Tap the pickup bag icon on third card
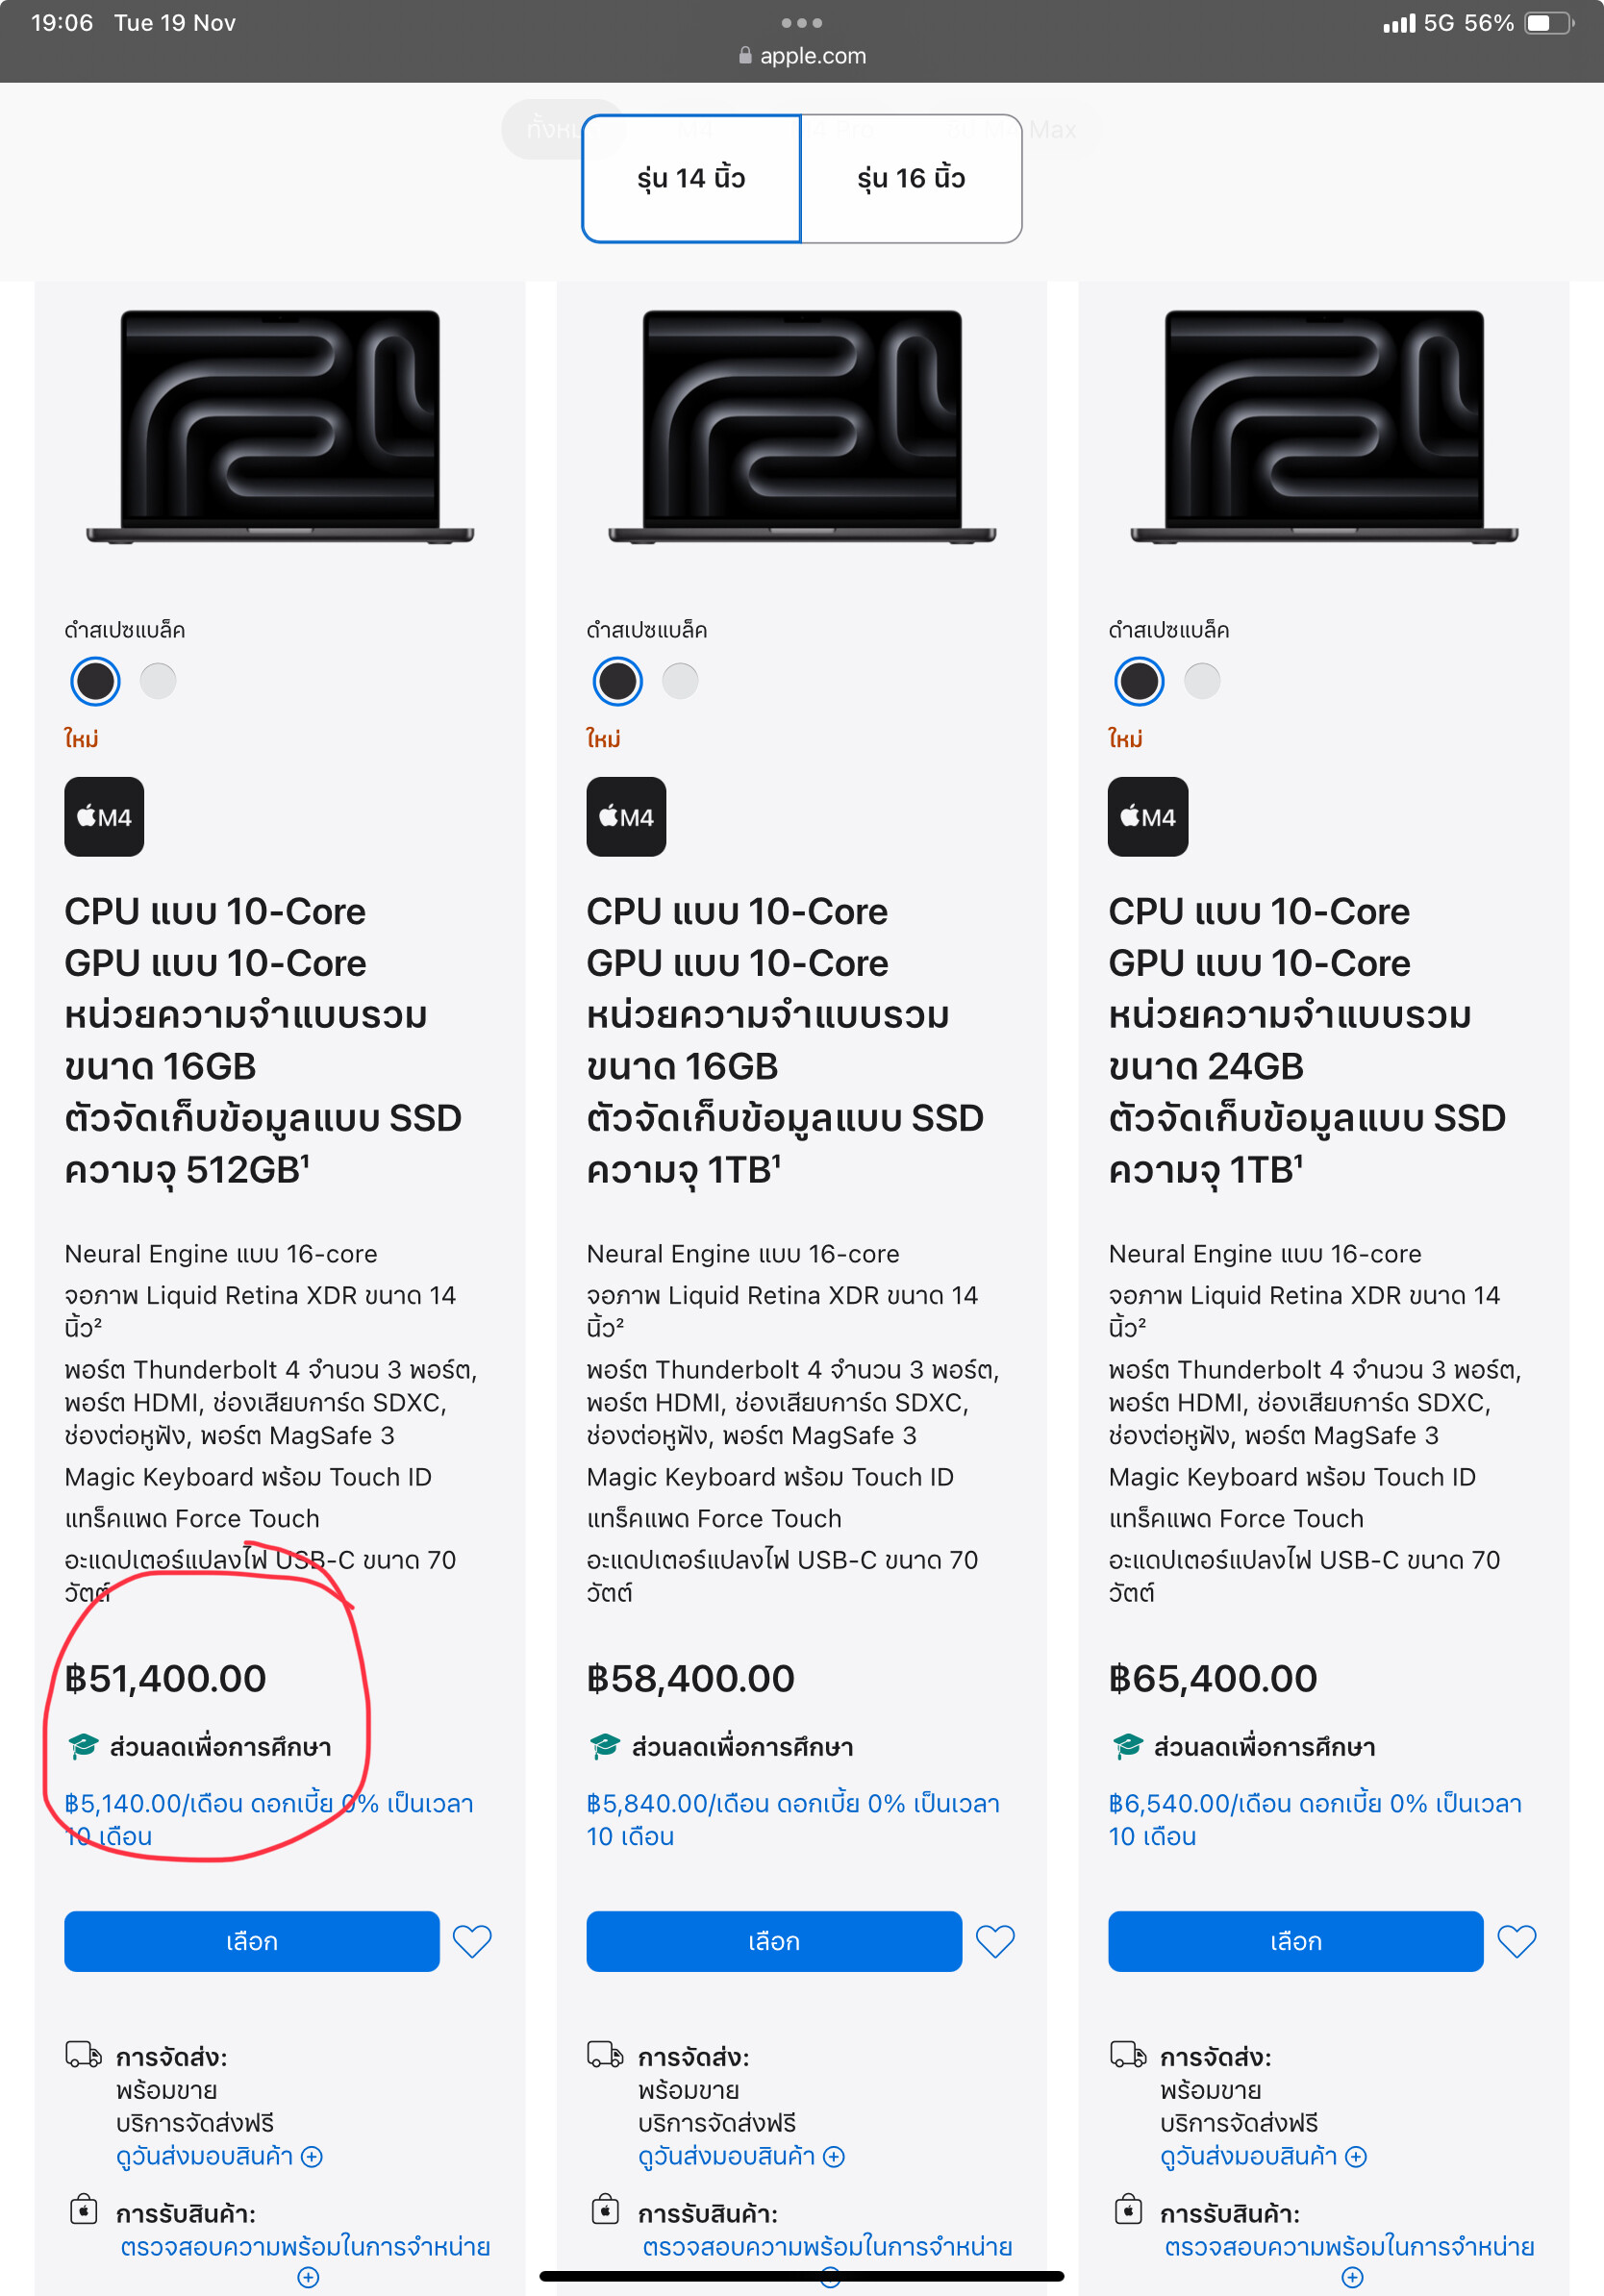This screenshot has height=2296, width=1604. 1128,2209
